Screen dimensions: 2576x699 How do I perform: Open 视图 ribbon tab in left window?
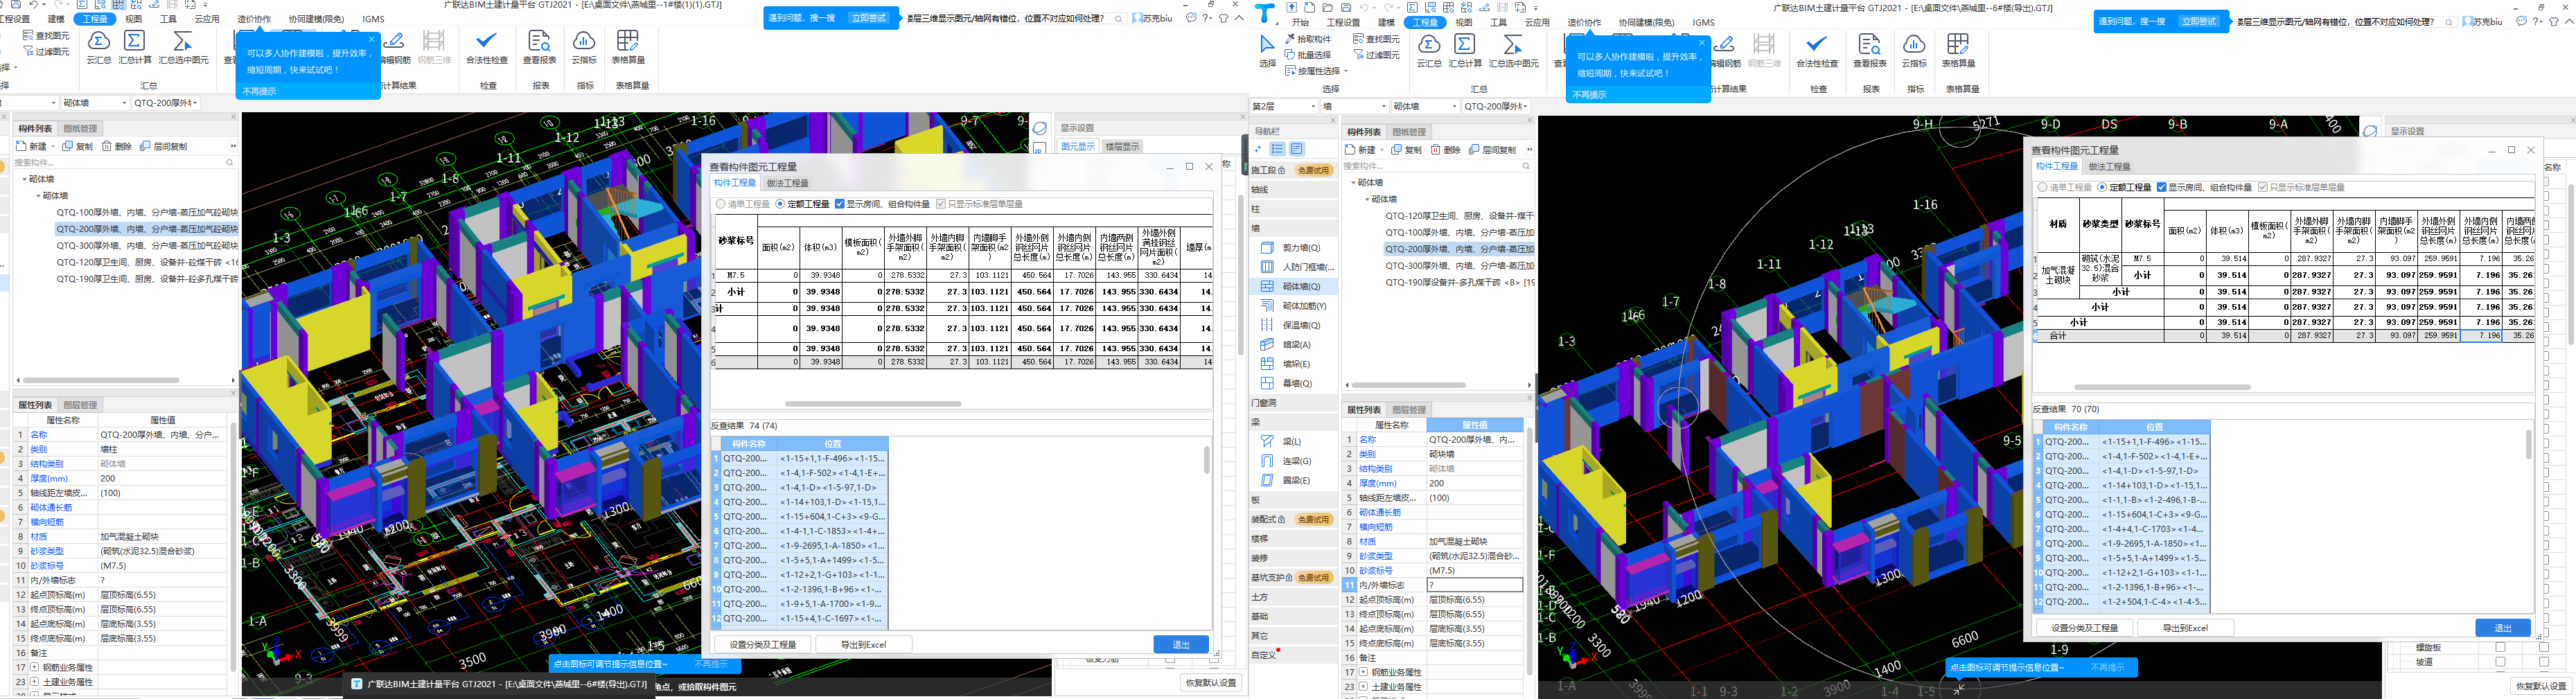(133, 19)
